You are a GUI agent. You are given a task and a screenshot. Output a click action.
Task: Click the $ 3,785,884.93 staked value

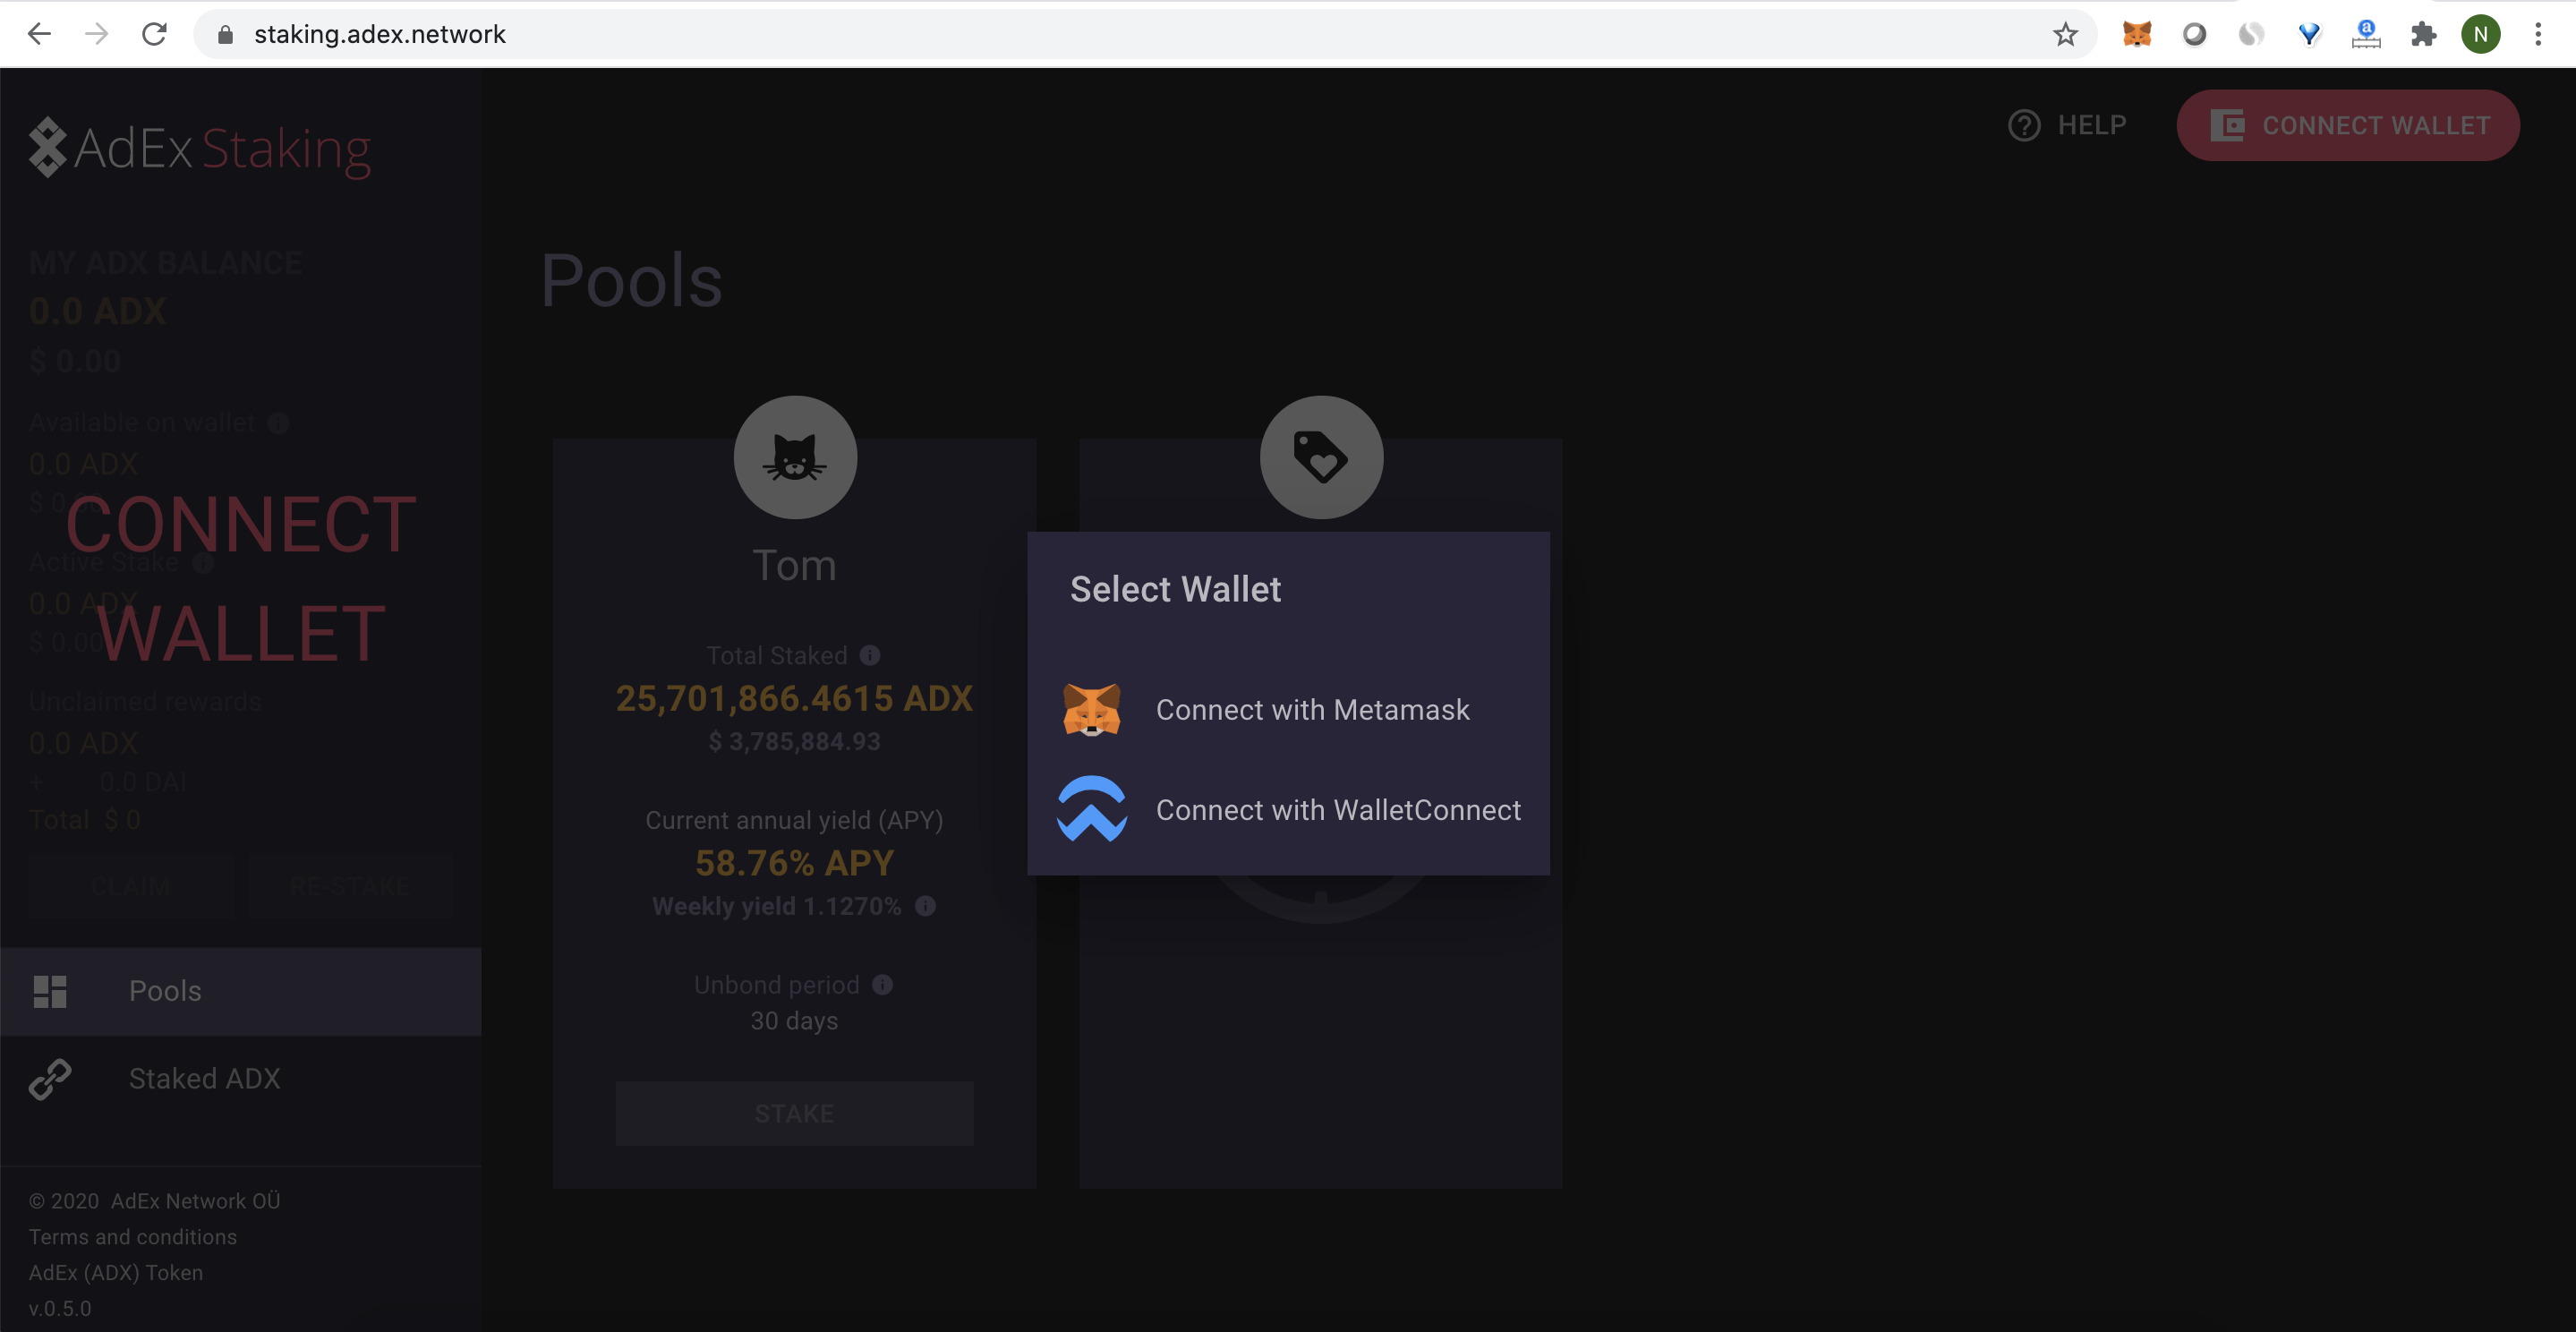[x=794, y=742]
